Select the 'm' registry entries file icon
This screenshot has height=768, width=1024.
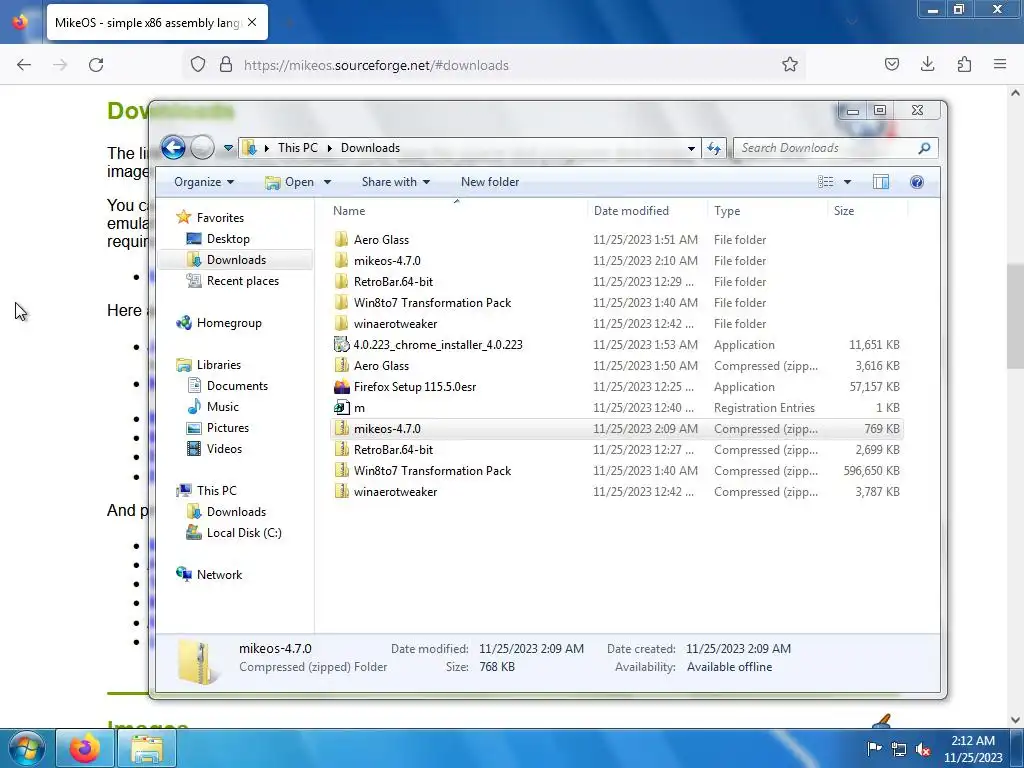[x=341, y=408]
